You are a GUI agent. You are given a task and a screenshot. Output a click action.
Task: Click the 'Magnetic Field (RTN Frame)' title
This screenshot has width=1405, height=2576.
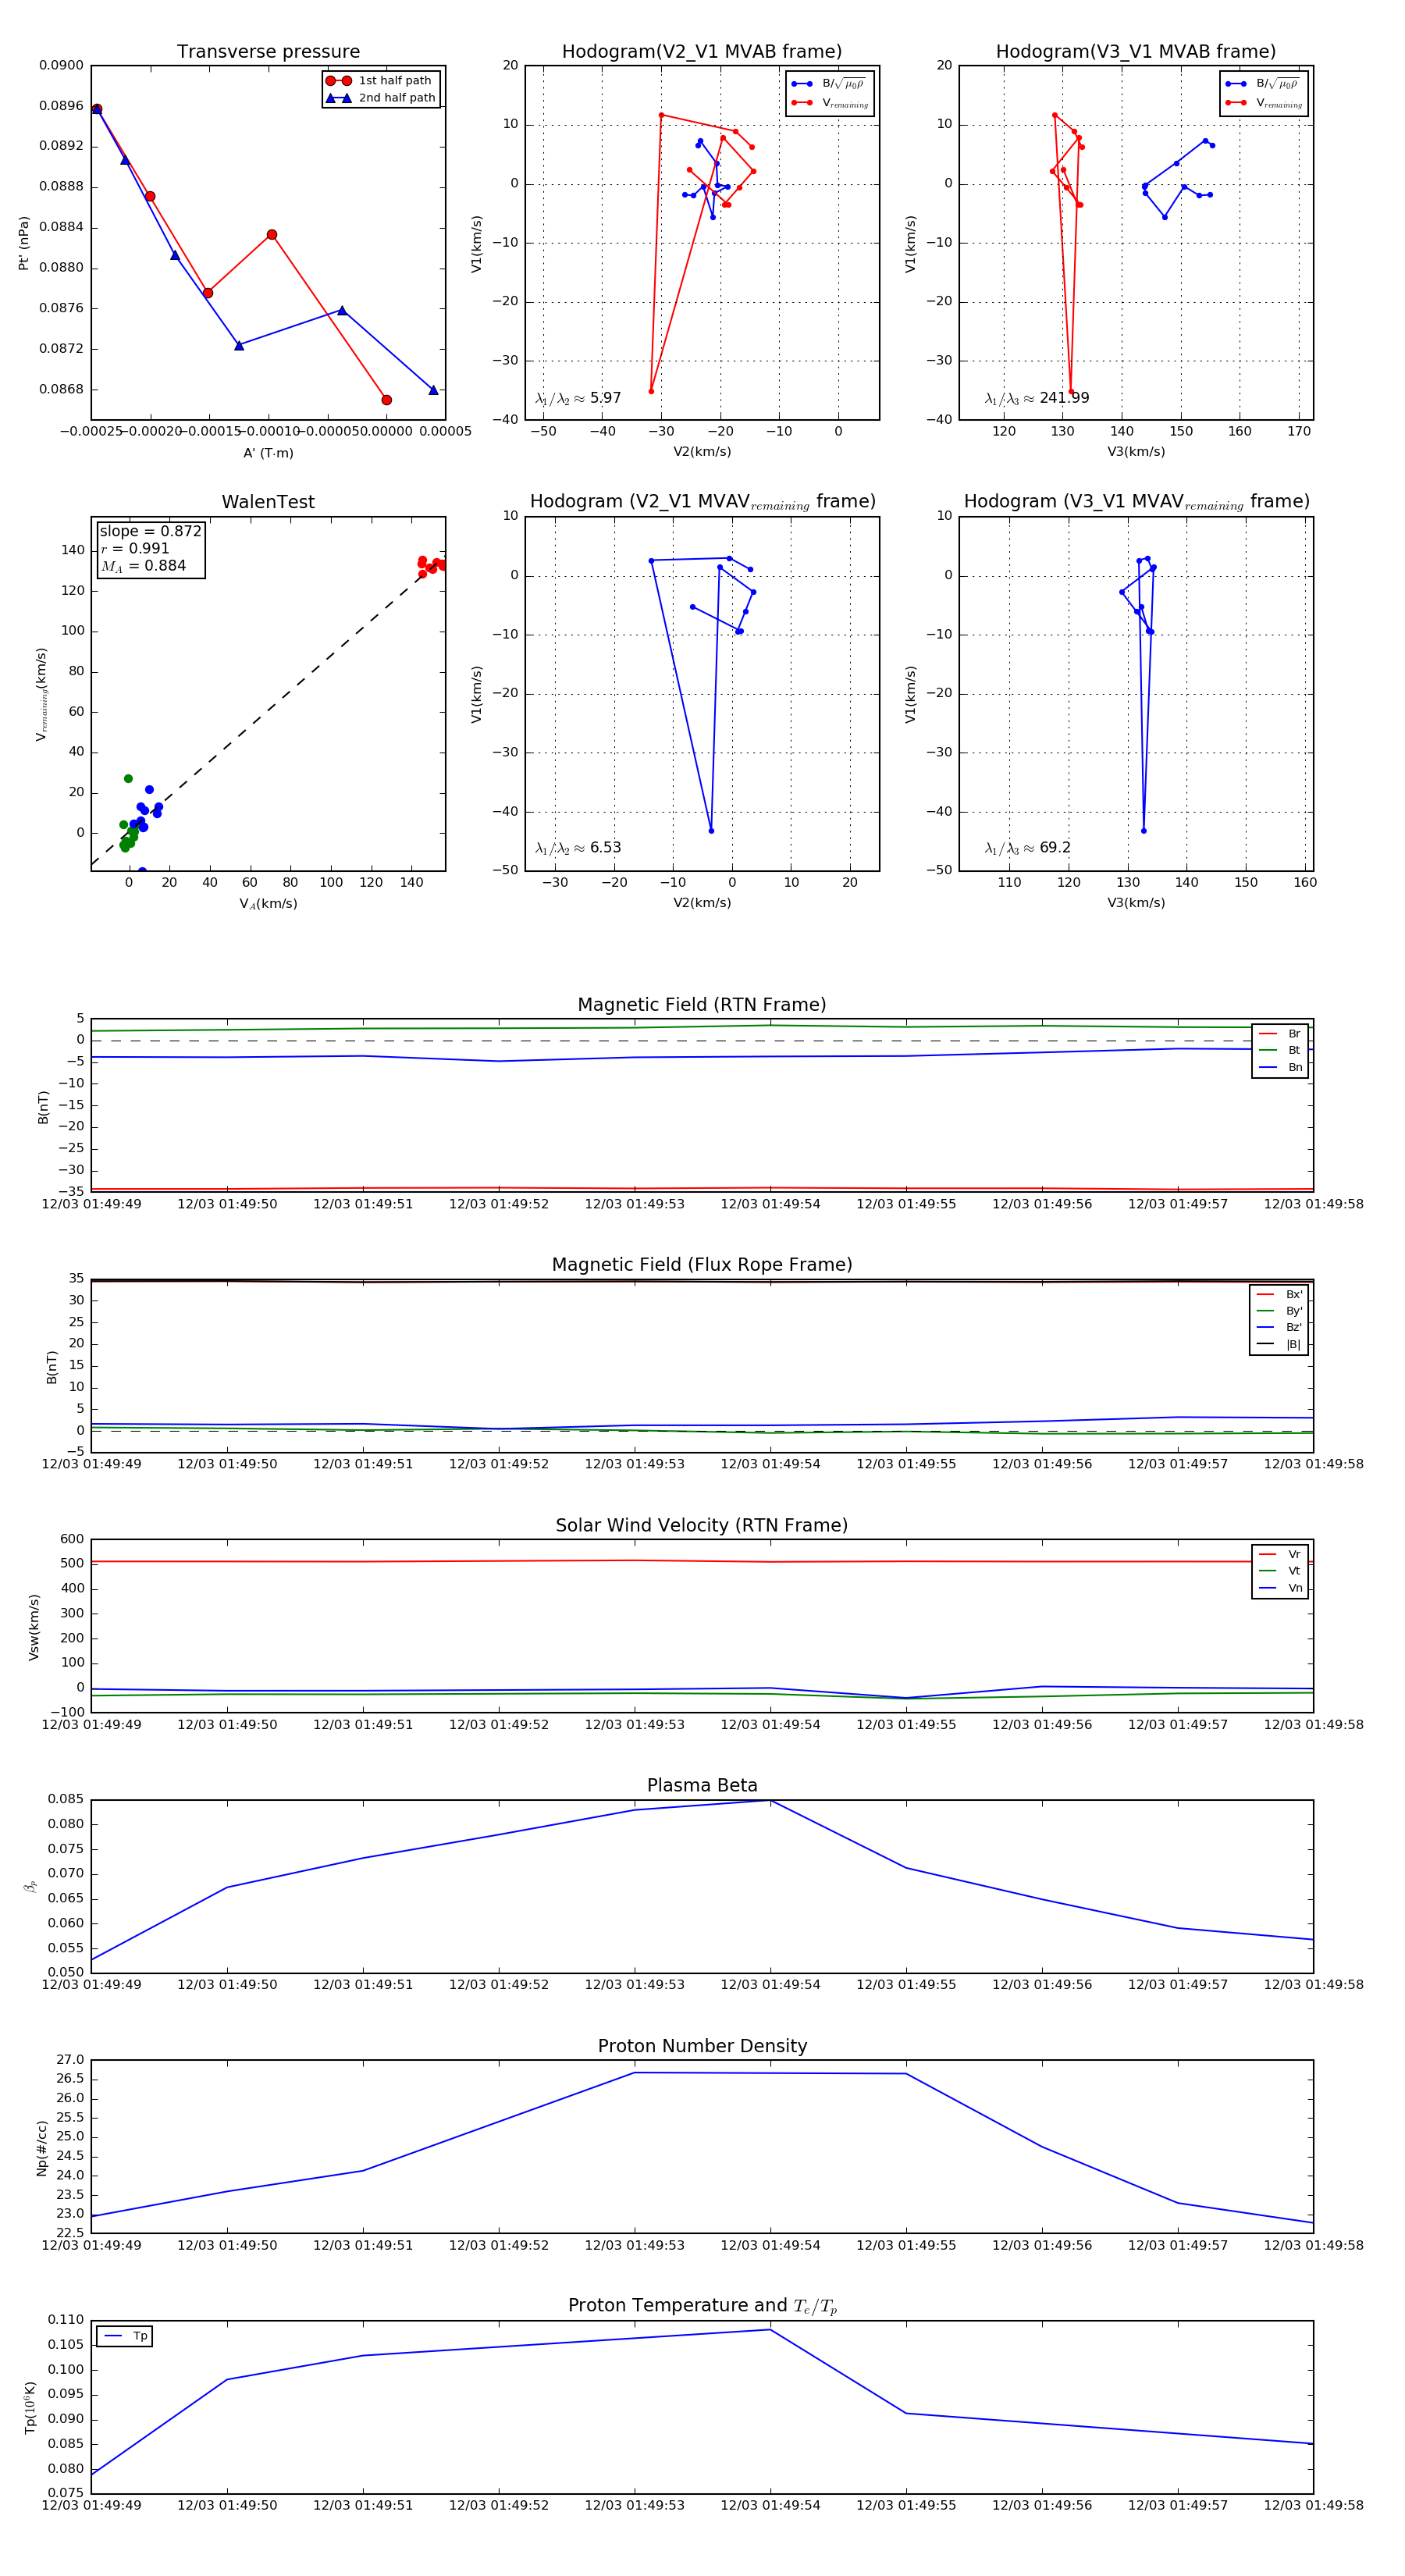(702, 1005)
